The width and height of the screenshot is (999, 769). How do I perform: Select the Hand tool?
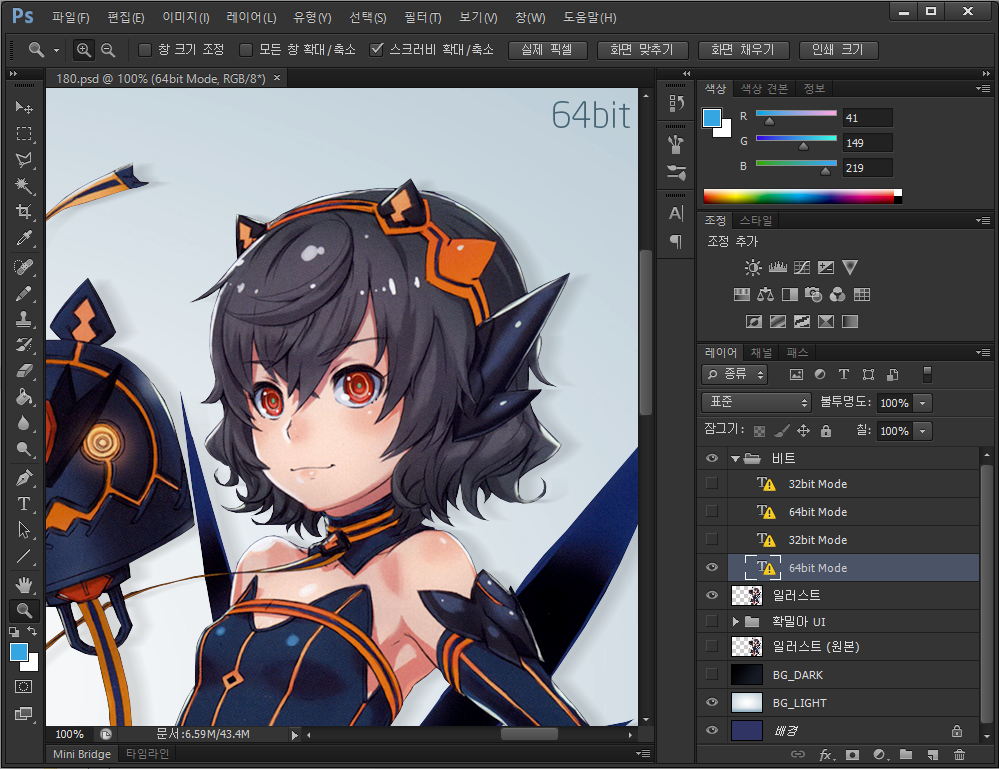click(24, 584)
